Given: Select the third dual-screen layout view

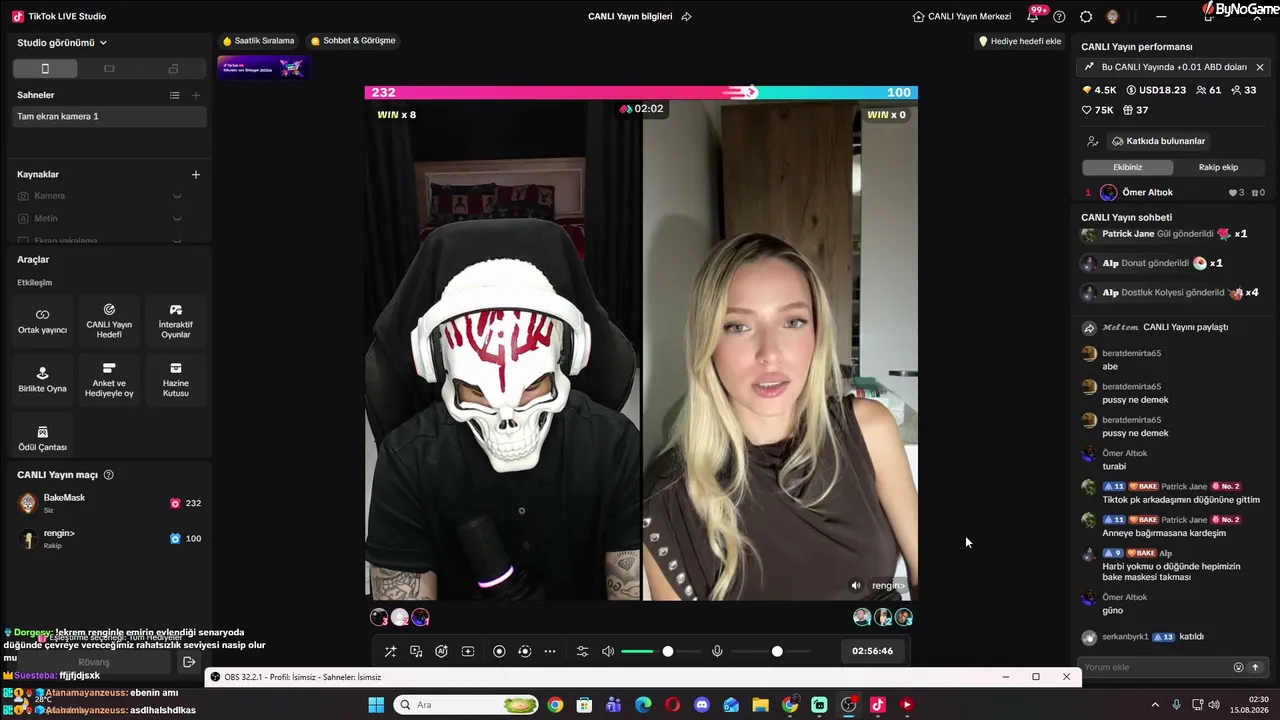Looking at the screenshot, I should [x=173, y=69].
